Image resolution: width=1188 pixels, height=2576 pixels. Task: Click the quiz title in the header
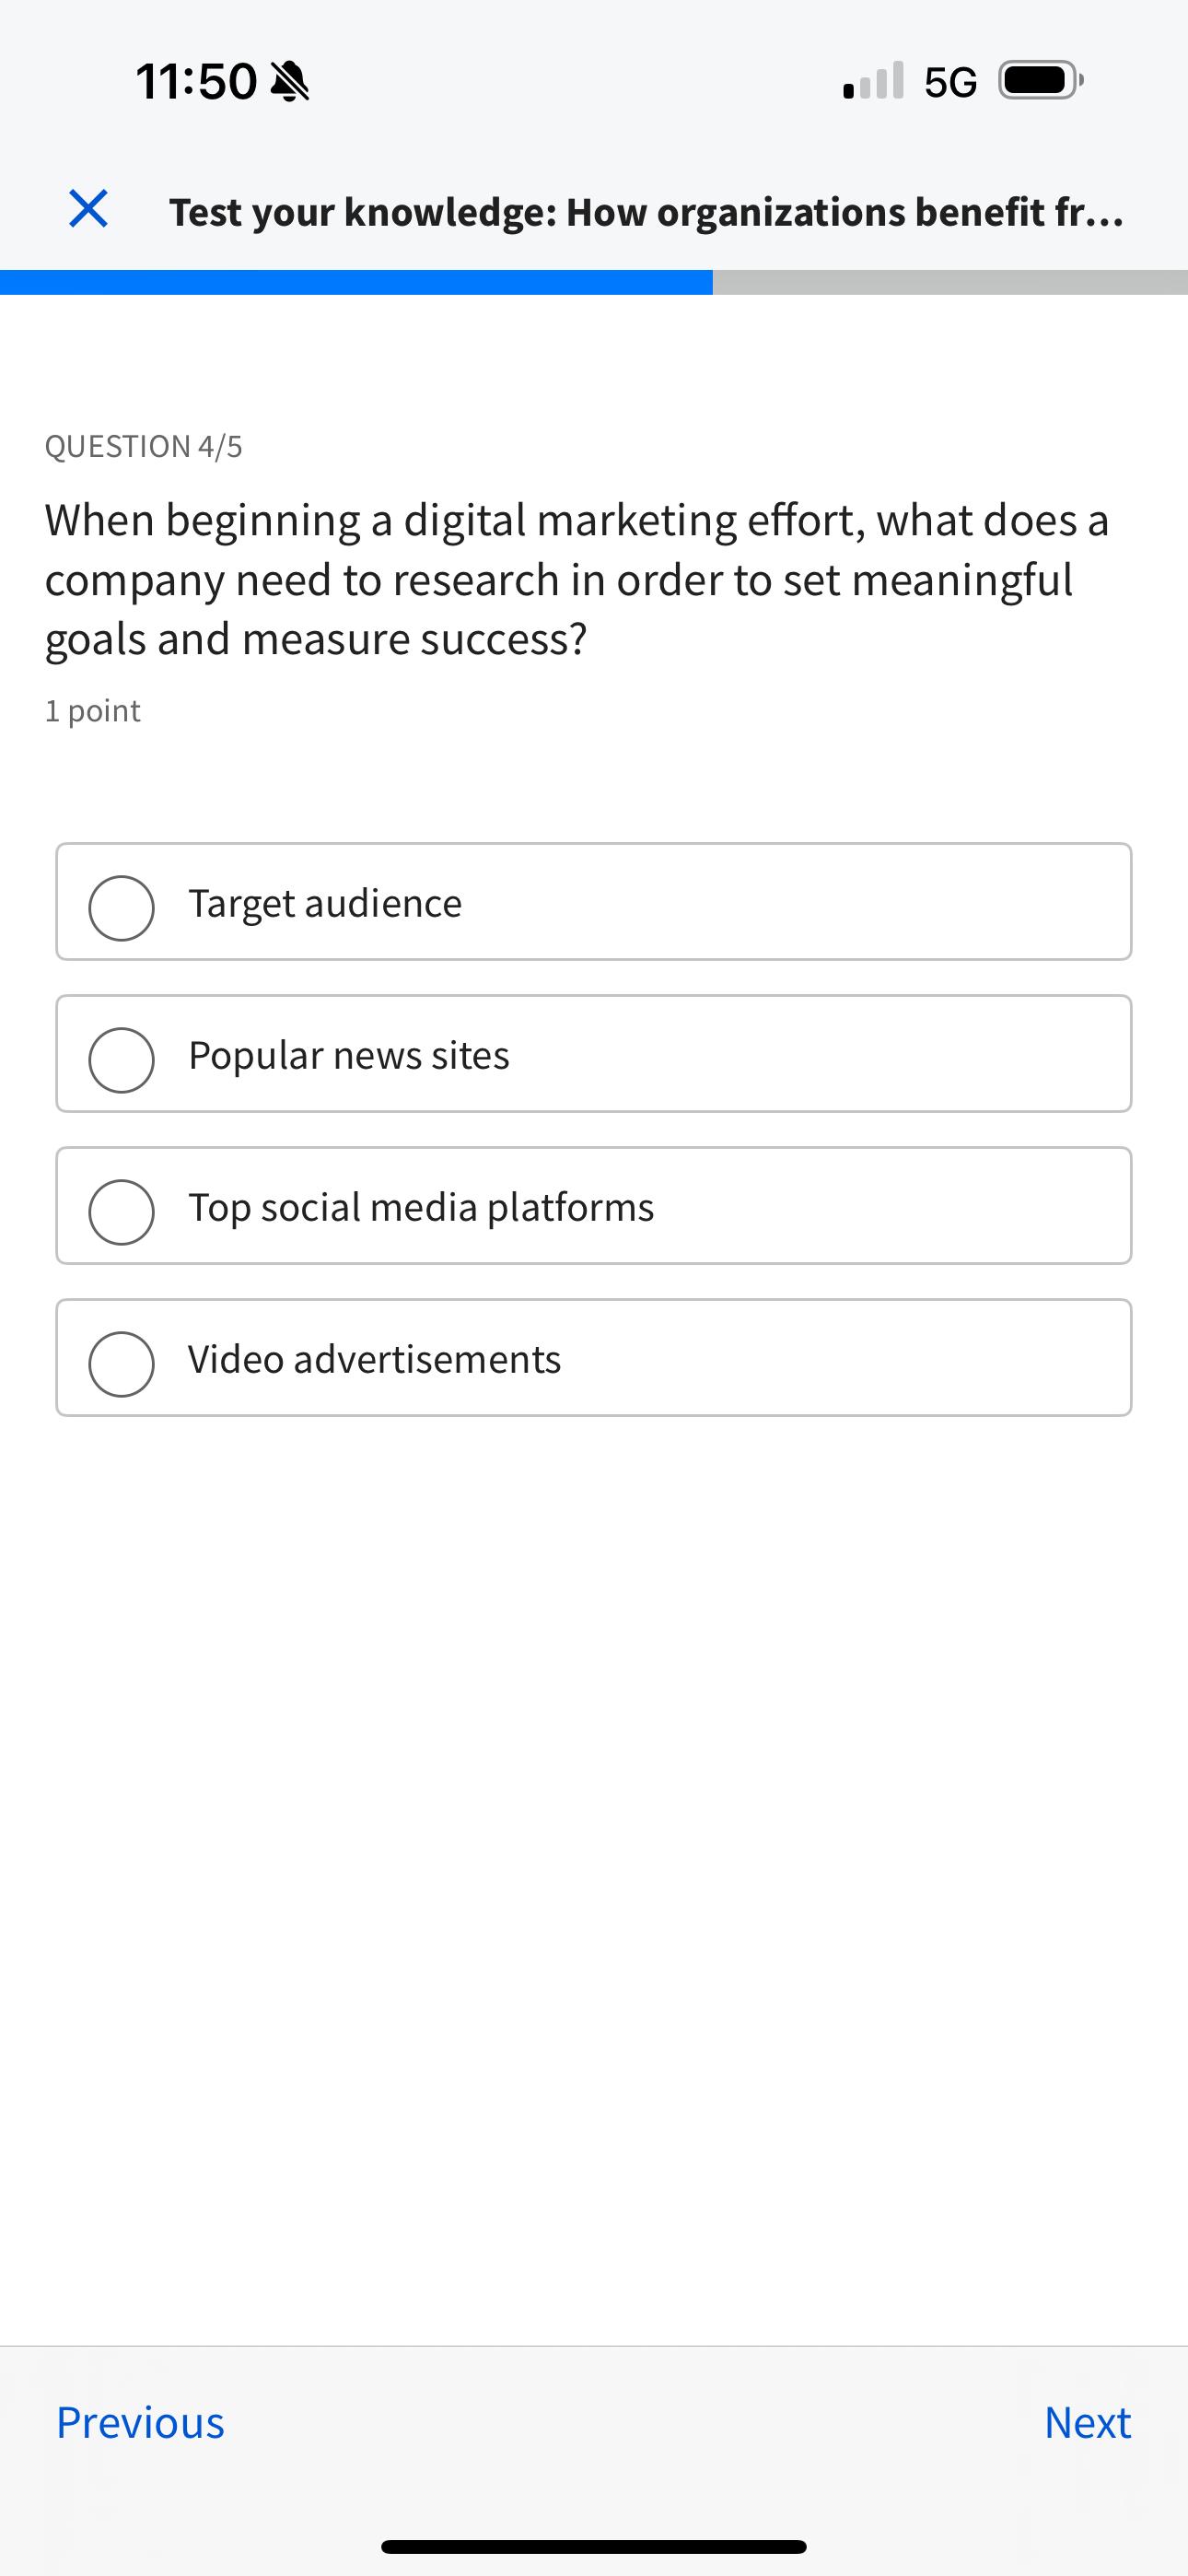(646, 210)
